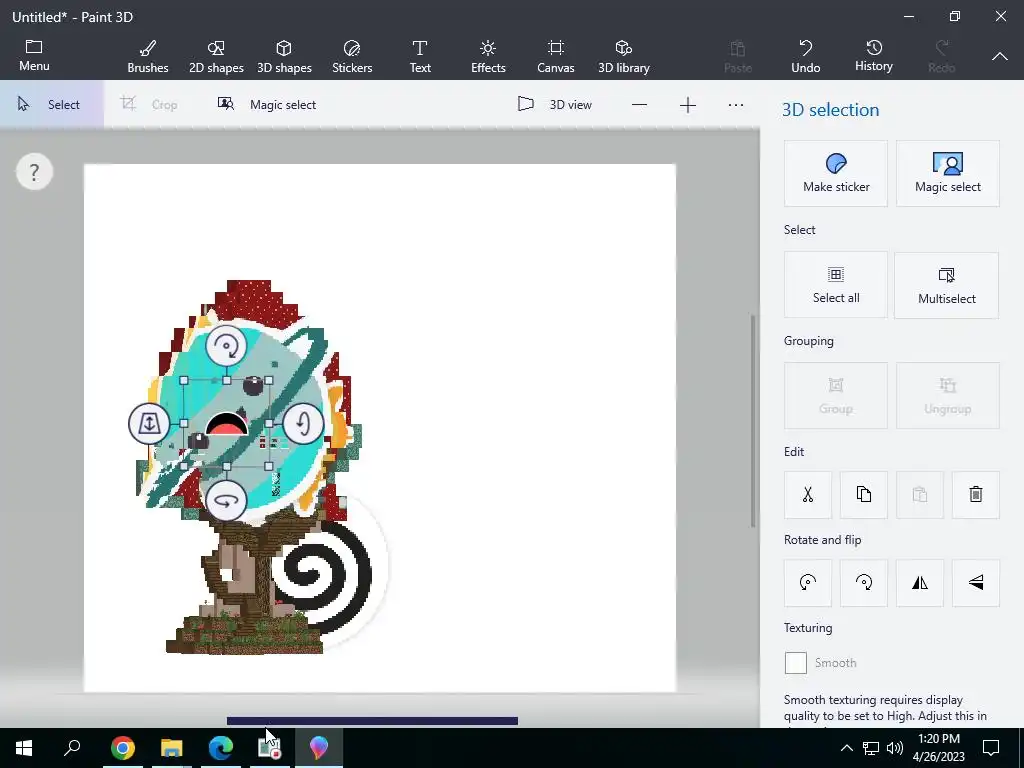Viewport: 1024px width, 768px height.
Task: Zoom out with the minus button
Action: point(639,105)
